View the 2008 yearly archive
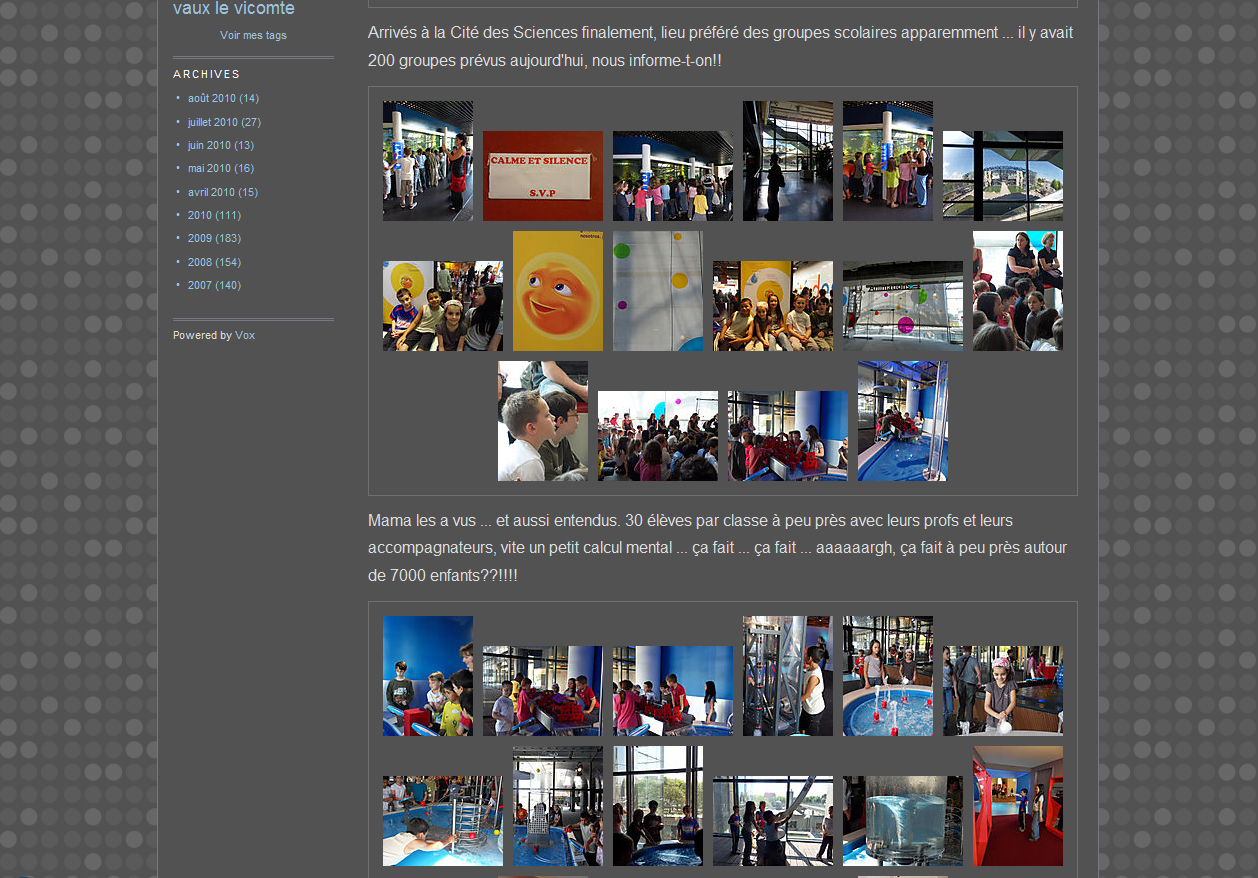Image resolution: width=1258 pixels, height=878 pixels. [200, 262]
